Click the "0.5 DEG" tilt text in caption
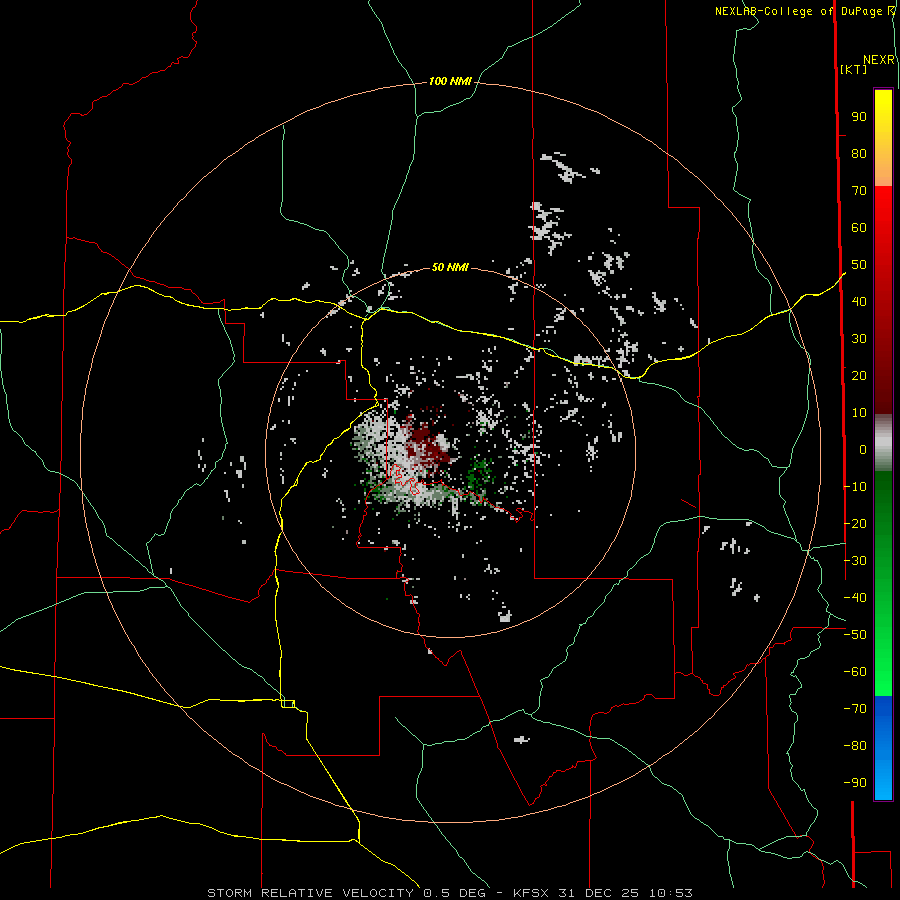Screen dimensions: 900x900 pos(454,893)
